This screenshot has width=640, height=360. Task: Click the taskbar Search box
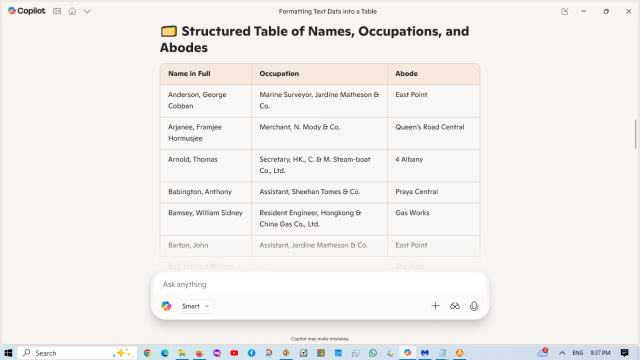click(77, 353)
